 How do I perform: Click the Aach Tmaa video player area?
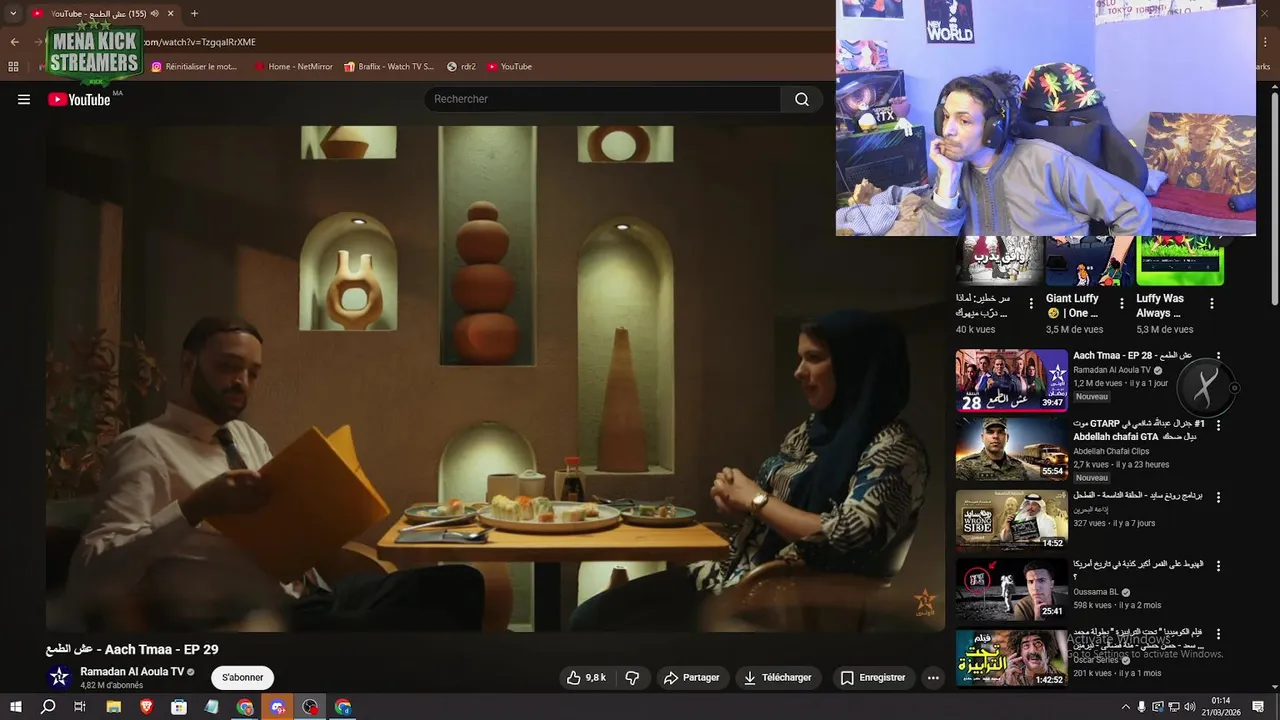tap(495, 378)
